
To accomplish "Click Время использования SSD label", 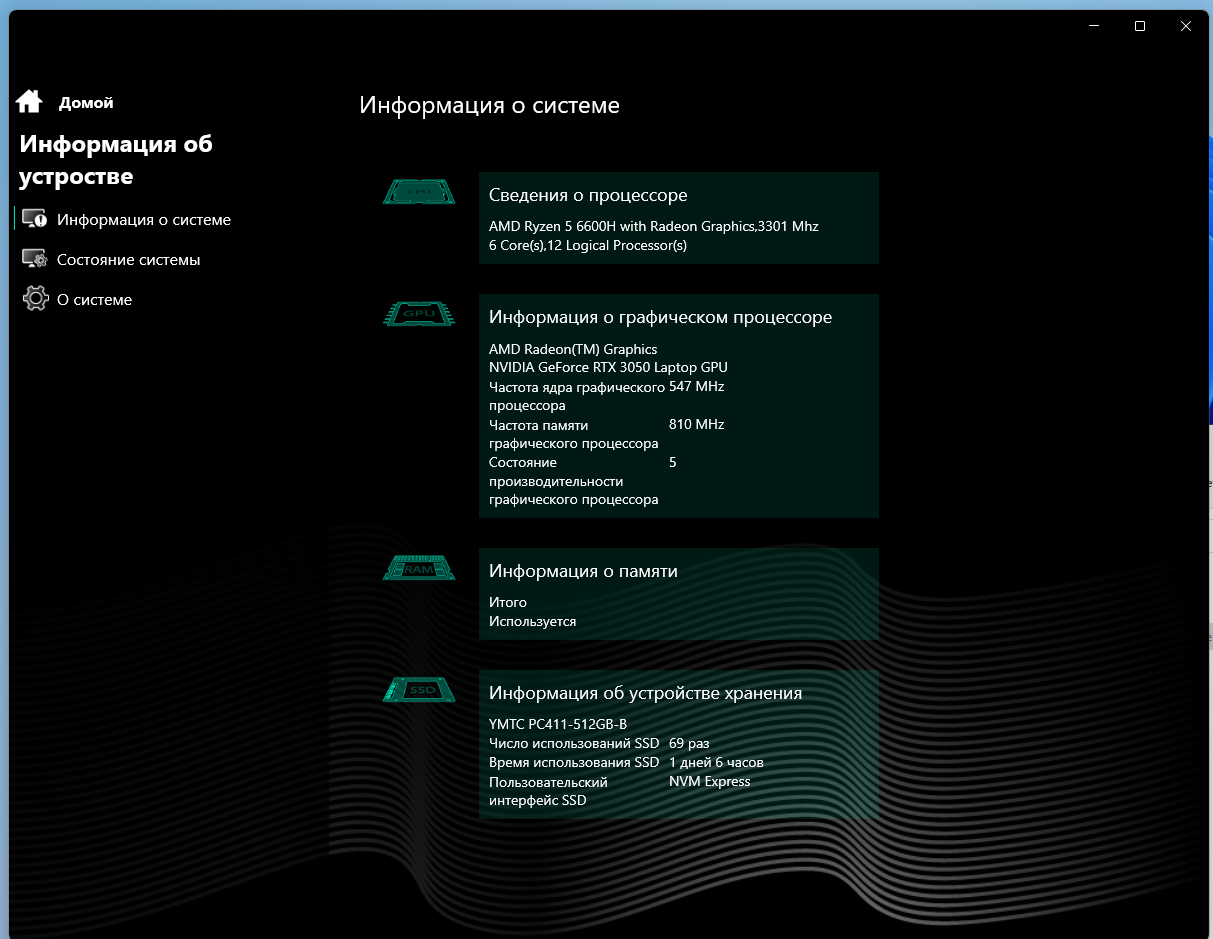I will pyautogui.click(x=574, y=762).
